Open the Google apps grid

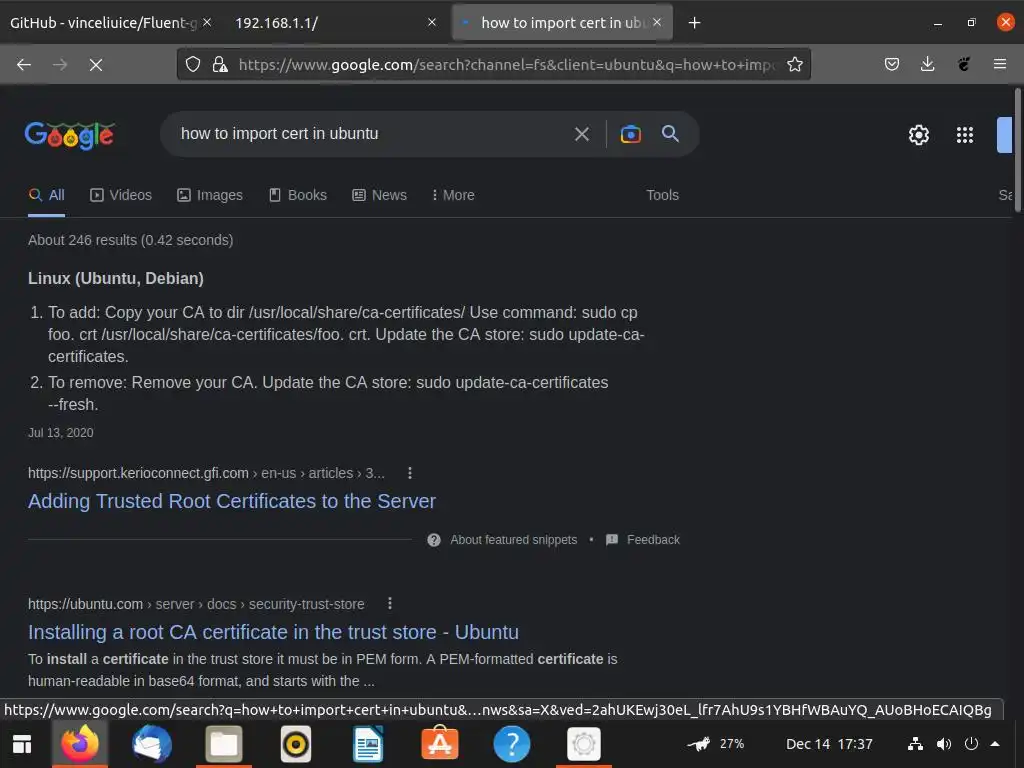tap(965, 135)
